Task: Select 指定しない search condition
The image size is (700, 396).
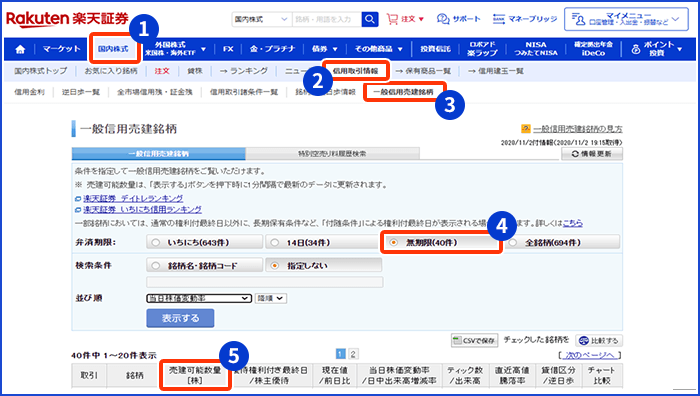Action: [x=324, y=265]
